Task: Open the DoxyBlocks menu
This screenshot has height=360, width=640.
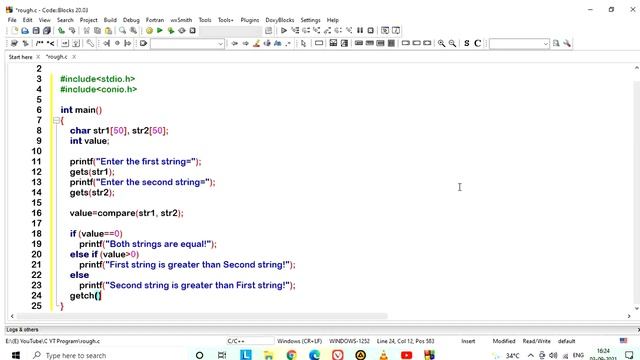Action: click(x=280, y=20)
